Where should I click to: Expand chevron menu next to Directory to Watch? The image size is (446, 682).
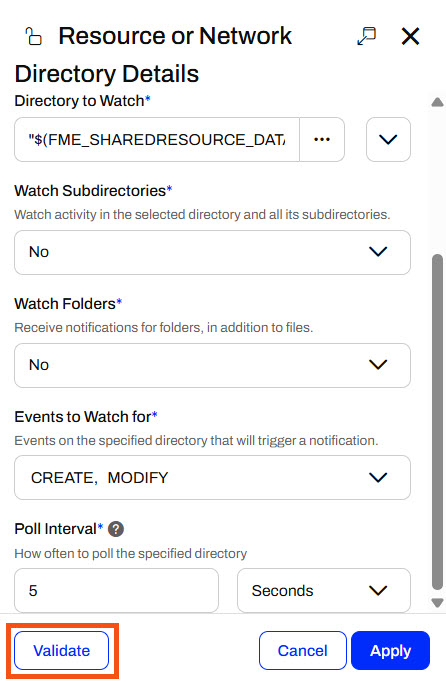[x=388, y=140]
